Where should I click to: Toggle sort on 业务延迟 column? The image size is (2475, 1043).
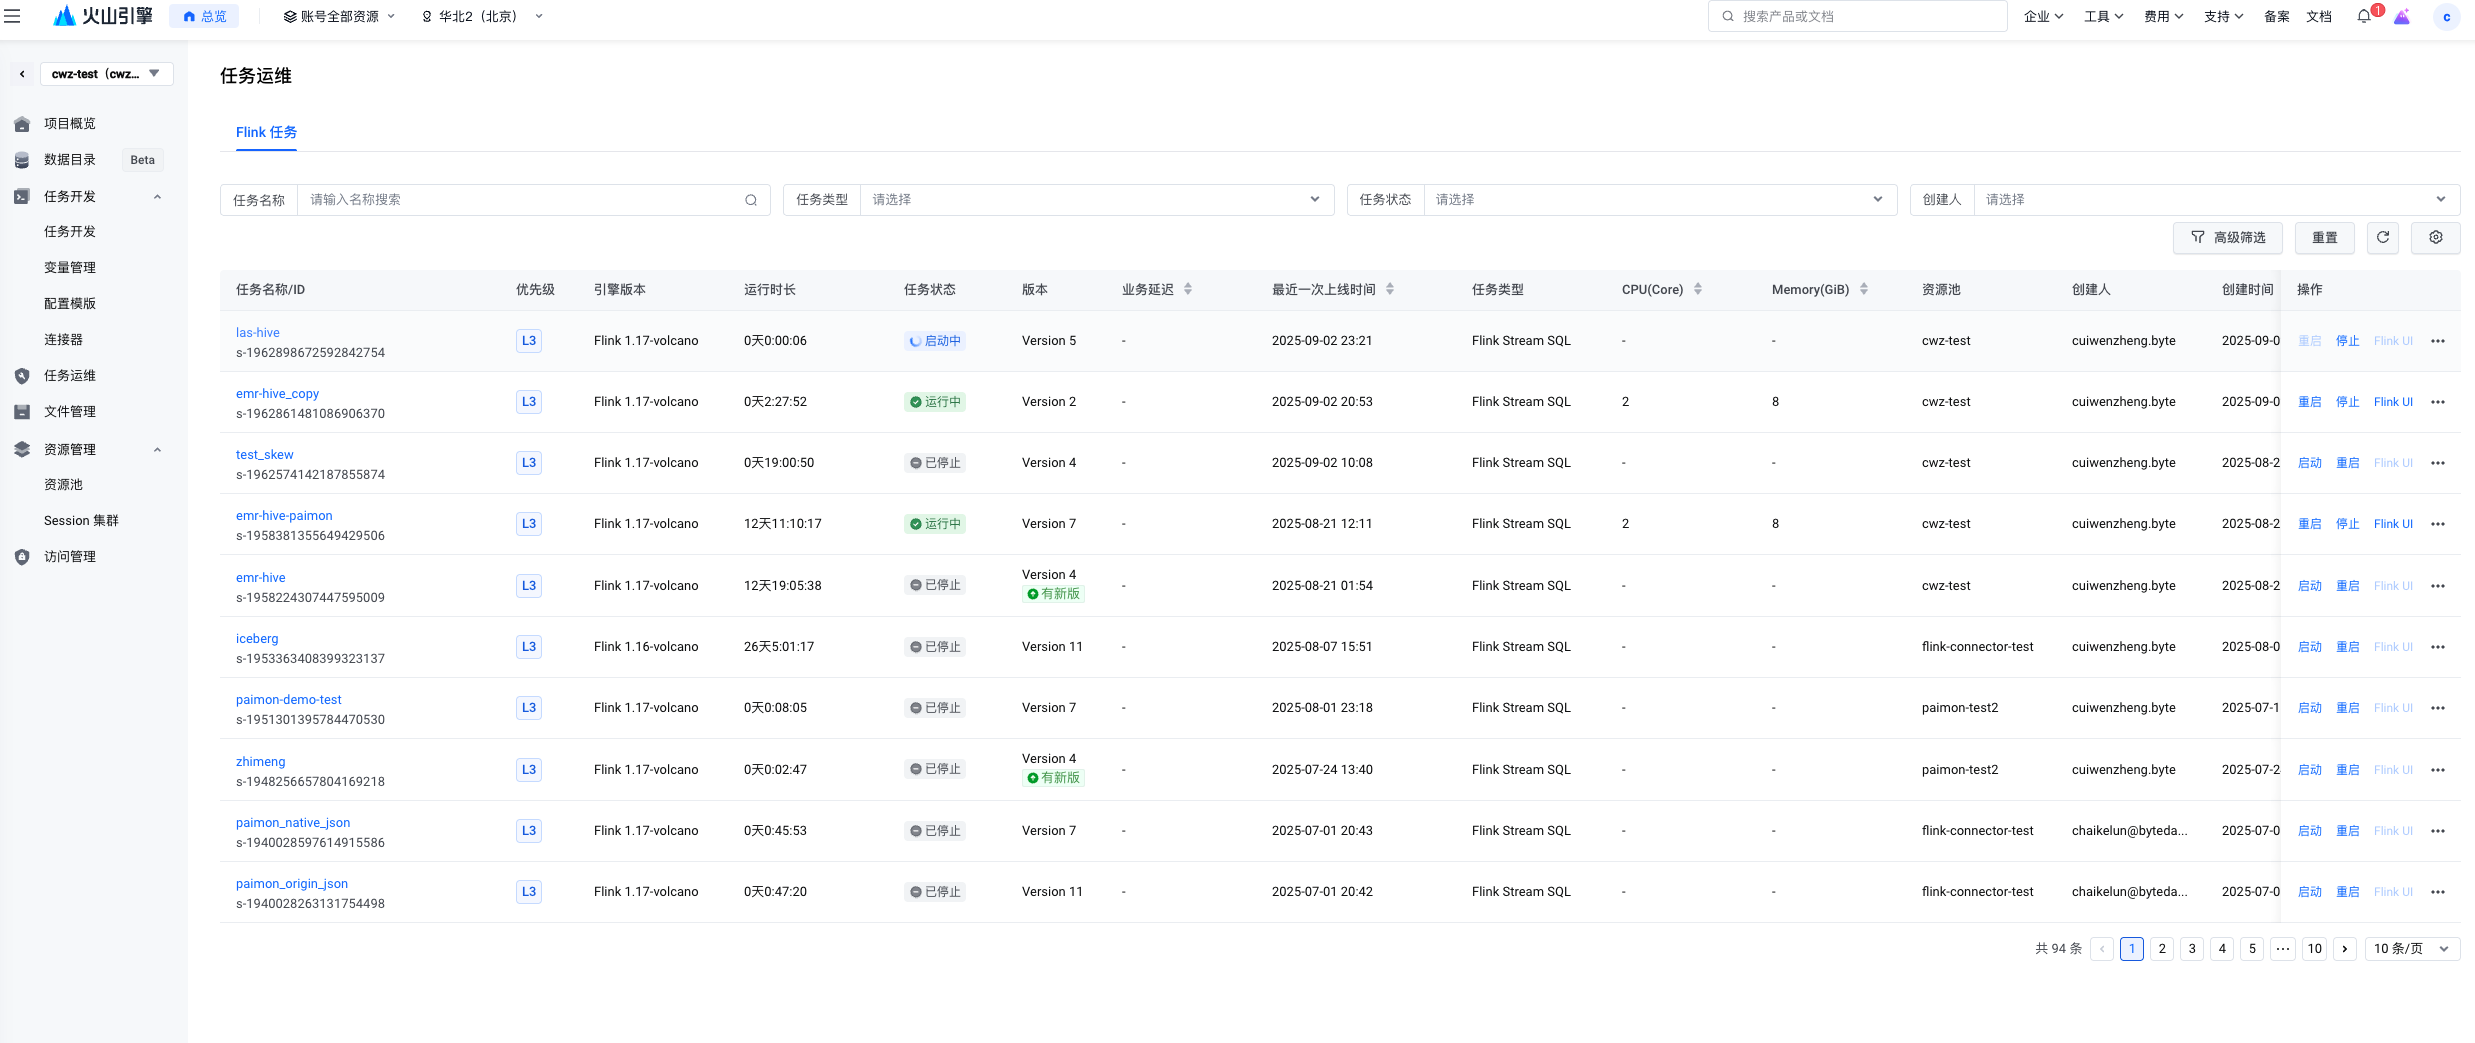pos(1188,290)
